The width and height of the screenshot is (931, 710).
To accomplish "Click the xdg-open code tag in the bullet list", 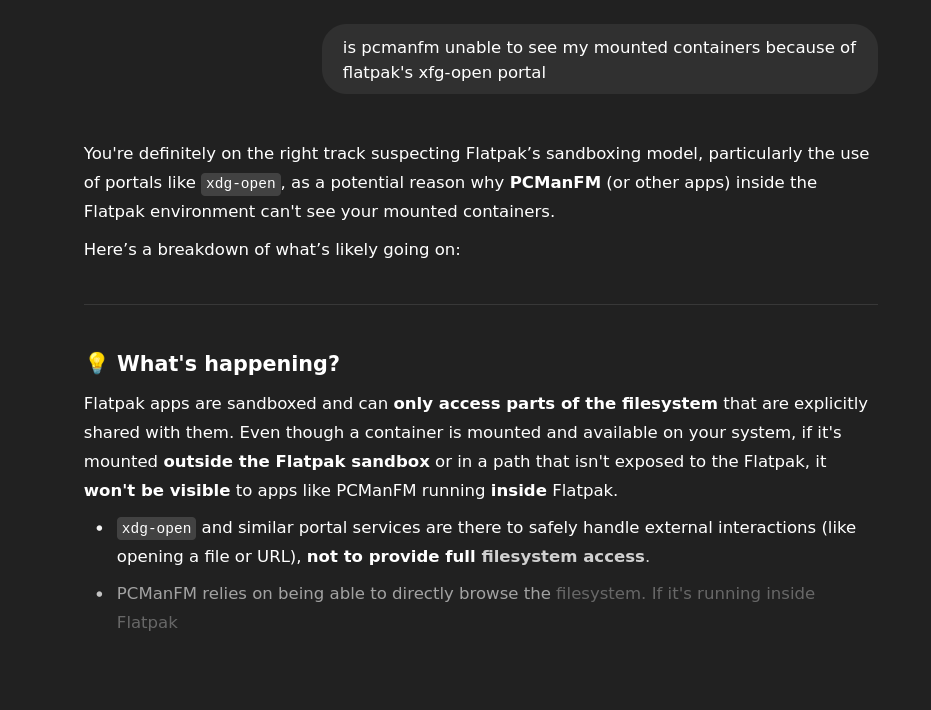I will 156,528.
